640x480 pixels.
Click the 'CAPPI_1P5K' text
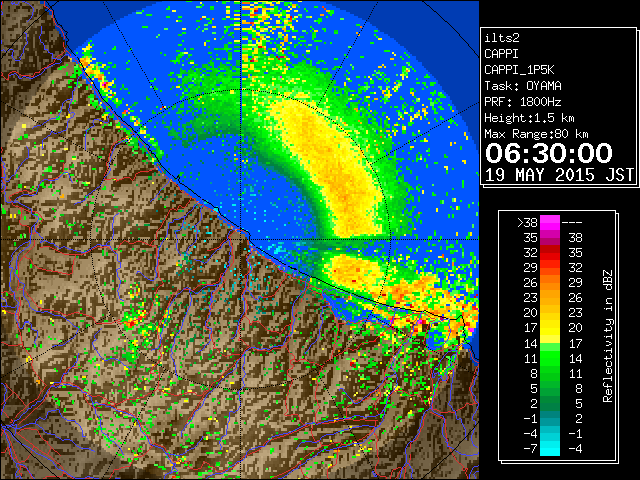(x=519, y=70)
